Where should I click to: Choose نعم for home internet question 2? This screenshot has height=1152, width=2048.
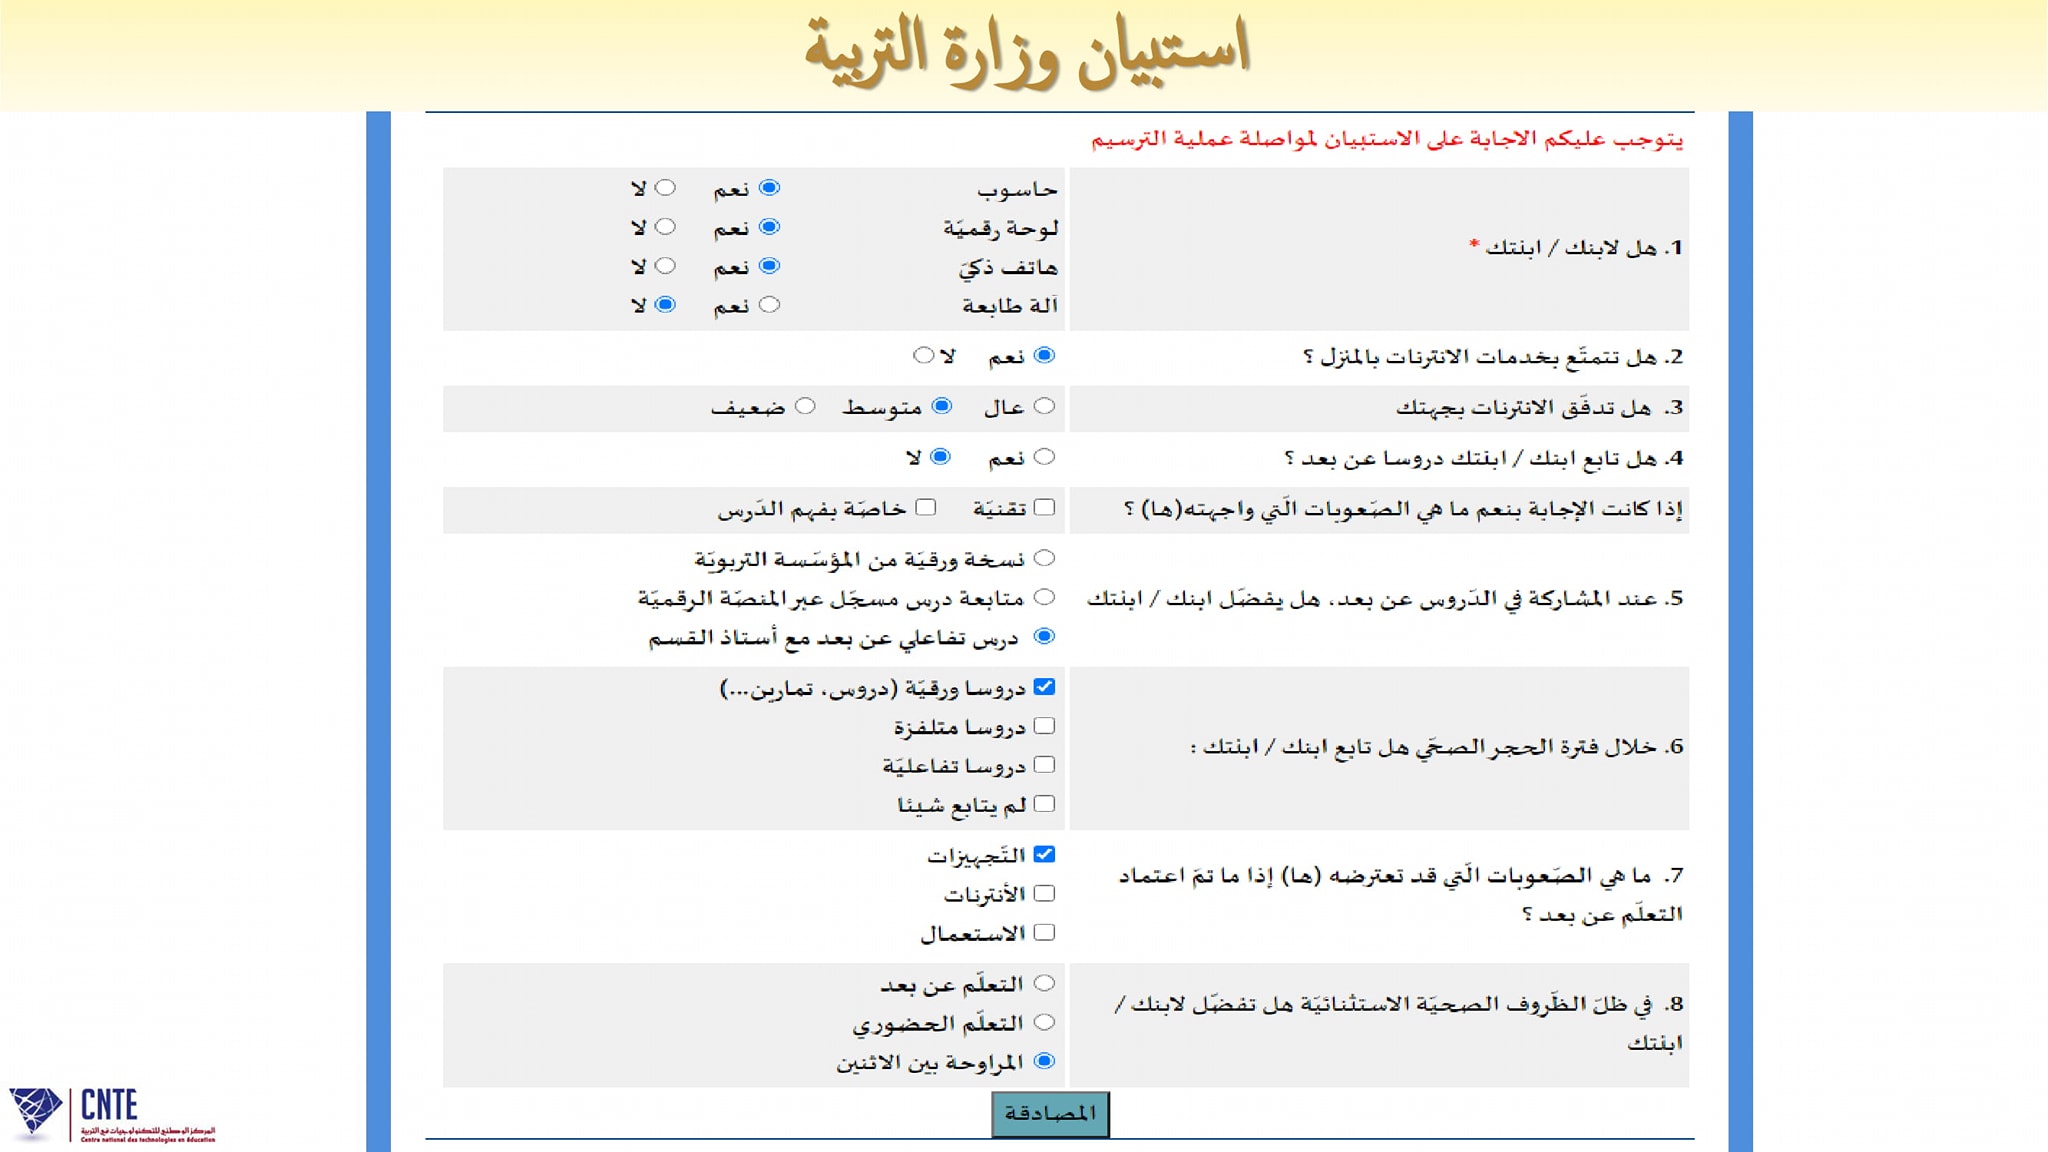1045,355
